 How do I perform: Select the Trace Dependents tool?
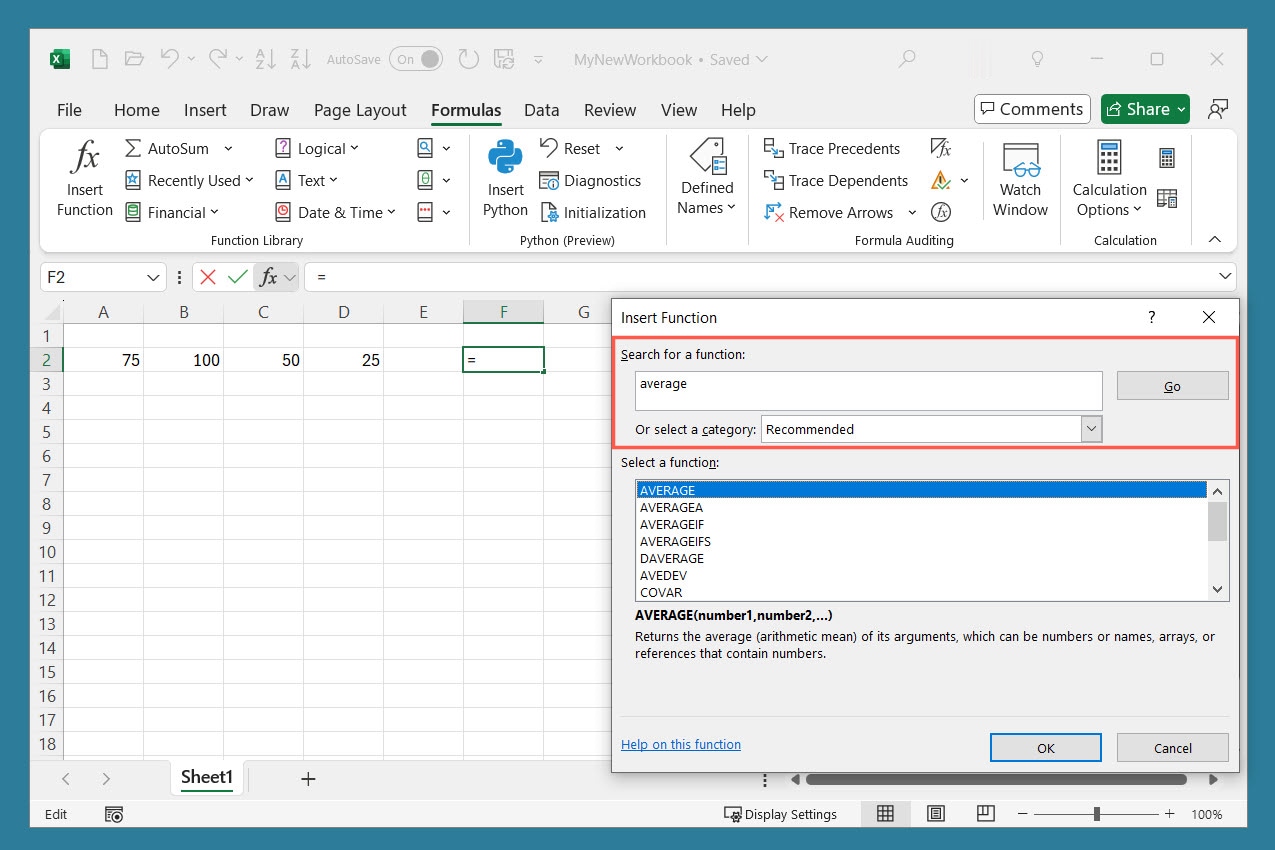836,181
